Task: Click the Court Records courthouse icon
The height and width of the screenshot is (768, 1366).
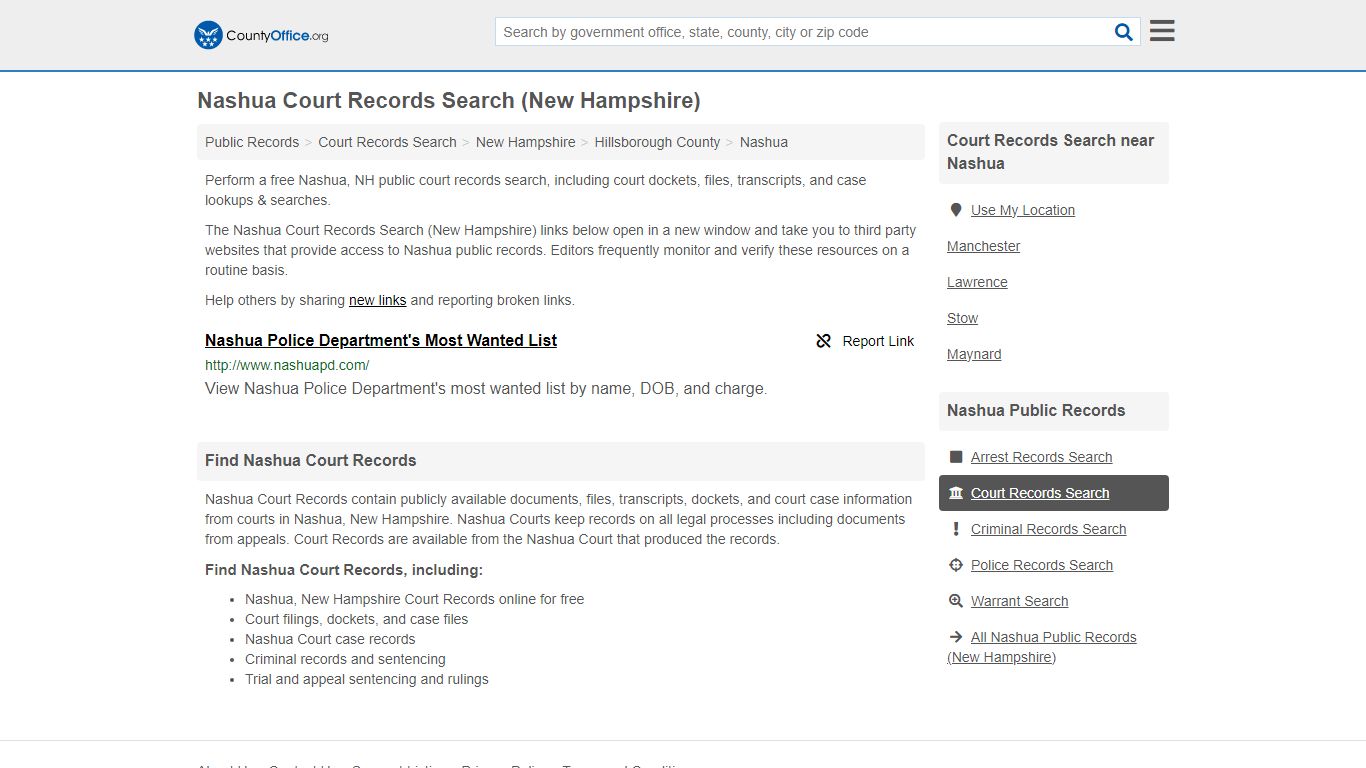Action: click(x=956, y=493)
